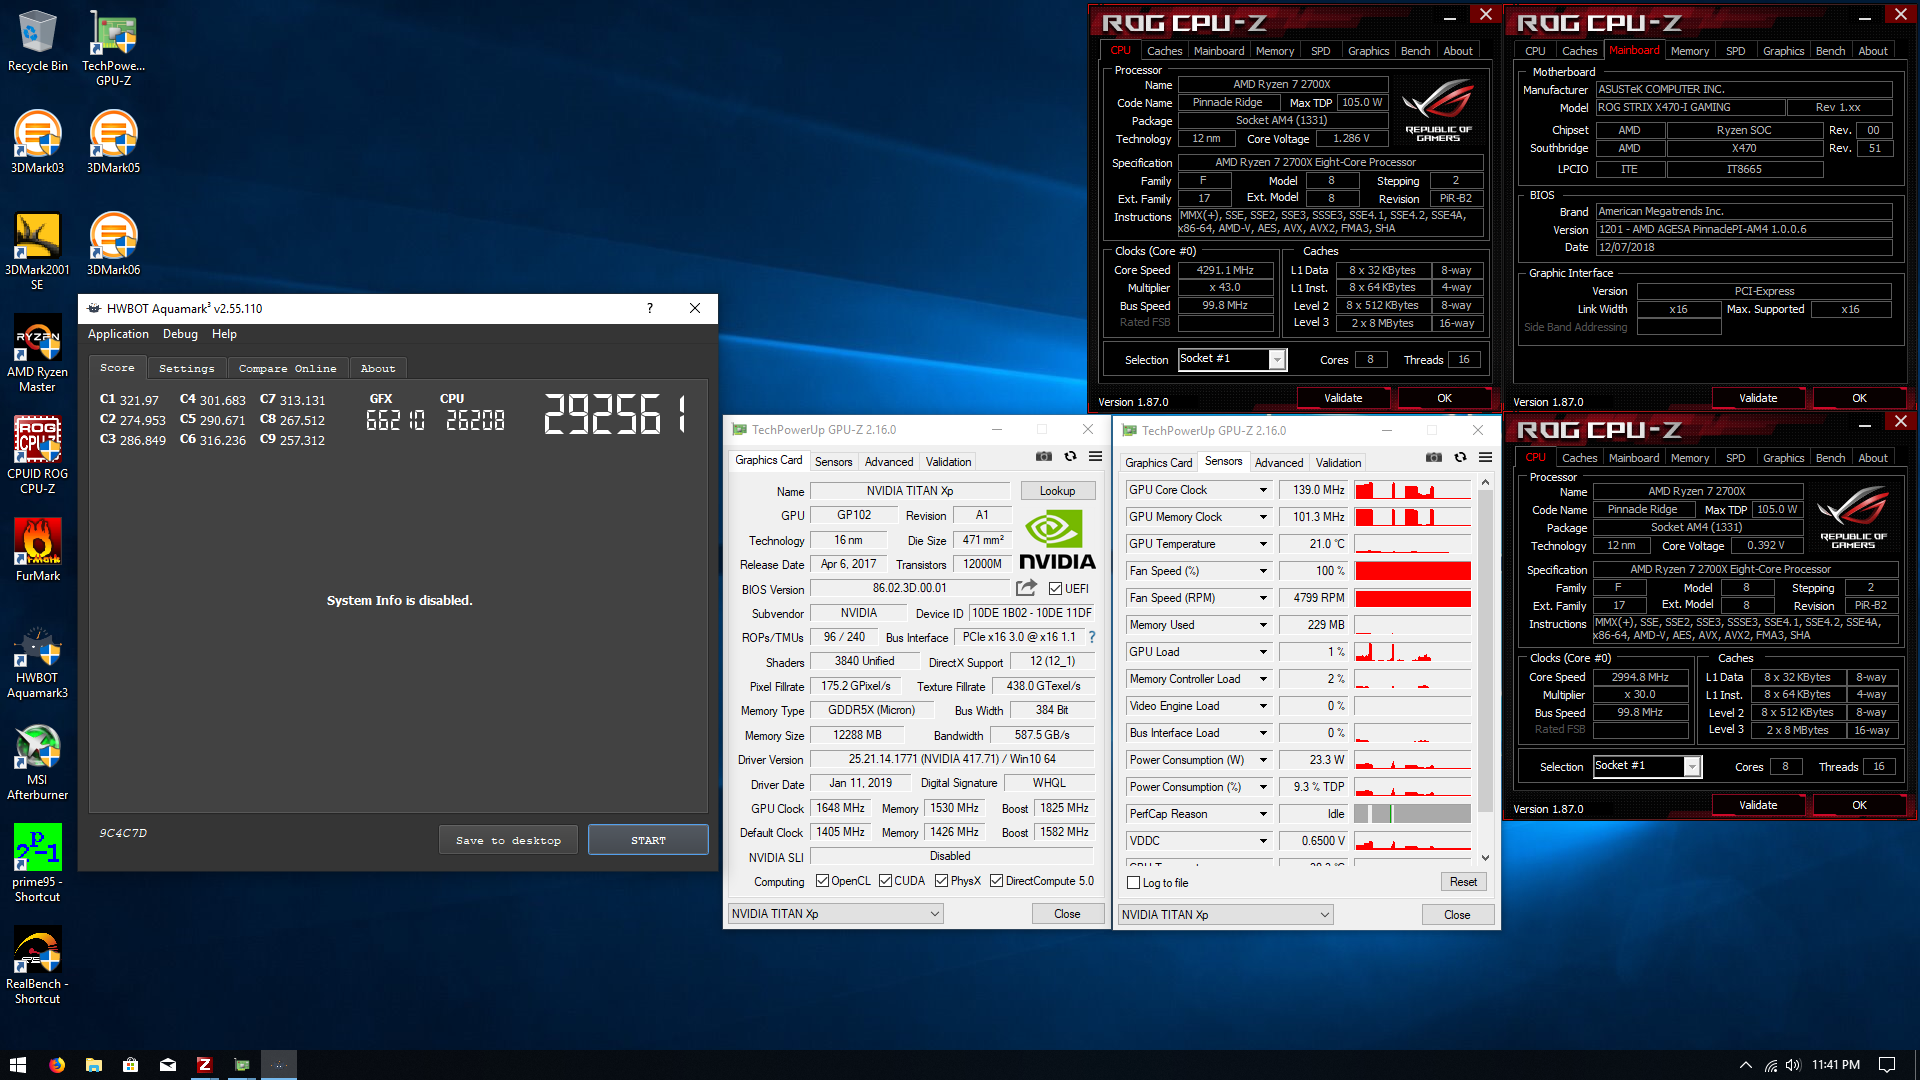Open prime95 shortcut on desktop

coord(37,863)
